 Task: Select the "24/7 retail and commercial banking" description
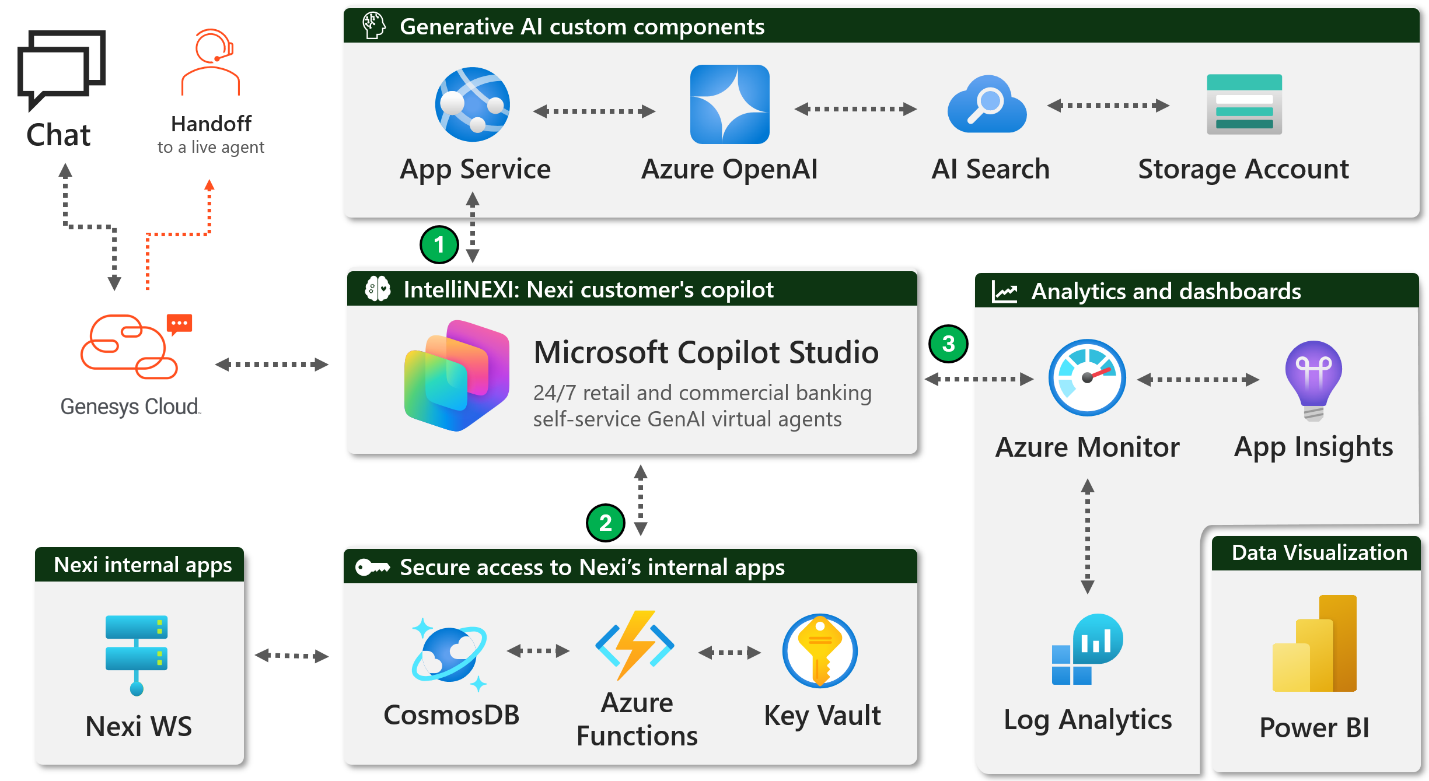pyautogui.click(x=703, y=393)
